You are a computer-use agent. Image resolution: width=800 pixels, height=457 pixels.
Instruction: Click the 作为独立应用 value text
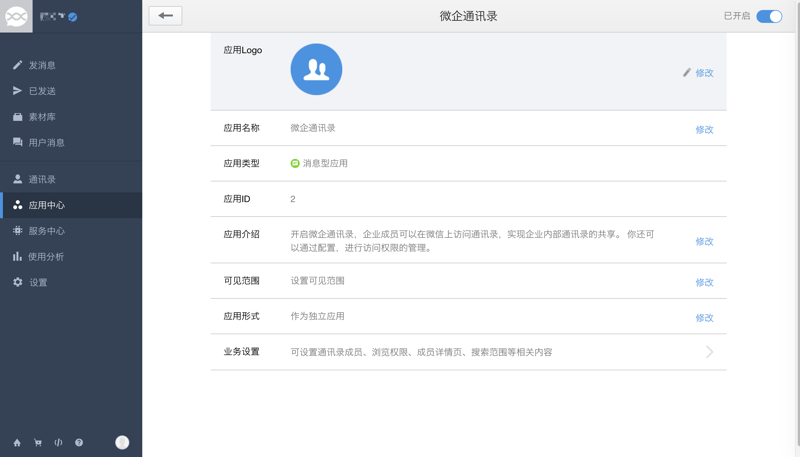(317, 316)
